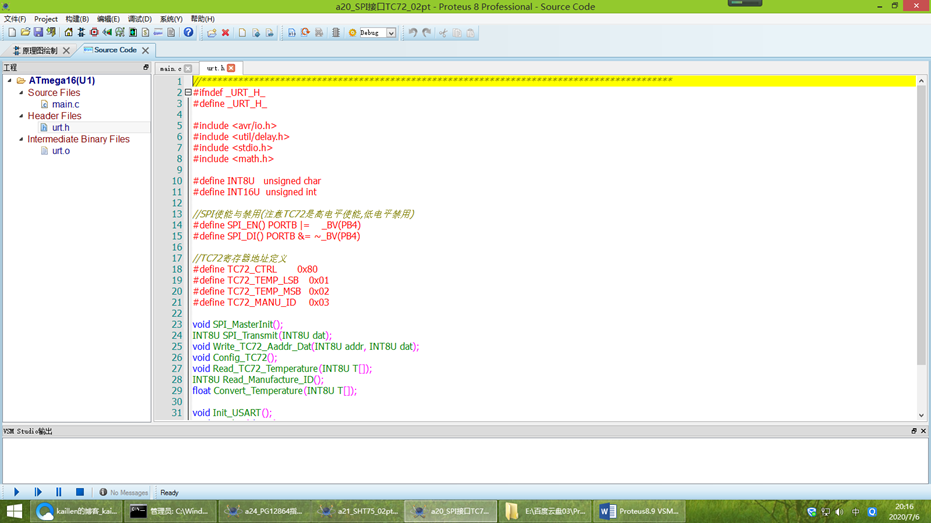Click the Source Code toolbar icon

point(158,33)
